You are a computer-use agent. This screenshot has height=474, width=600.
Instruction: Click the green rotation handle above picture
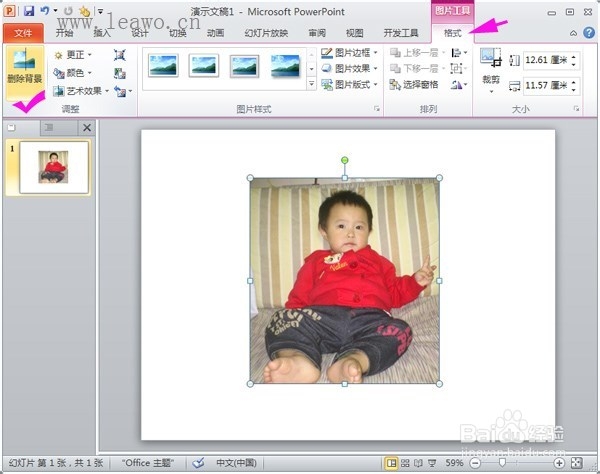(345, 160)
